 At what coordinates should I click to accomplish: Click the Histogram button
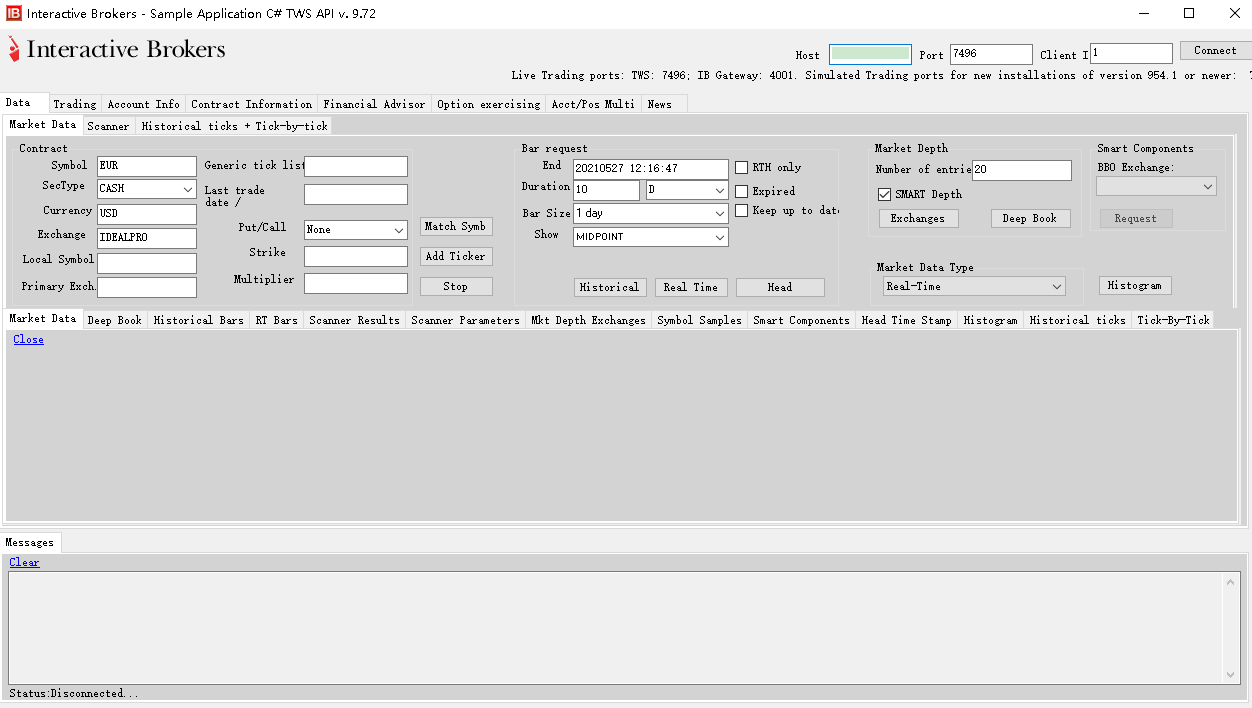click(x=1135, y=286)
